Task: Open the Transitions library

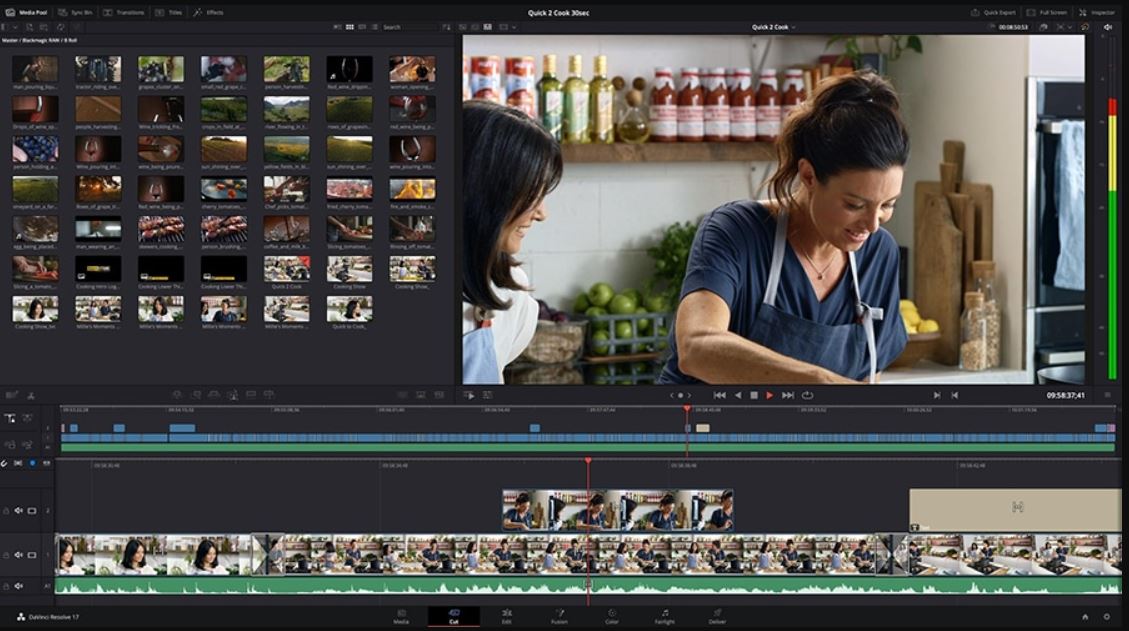Action: click(x=125, y=12)
